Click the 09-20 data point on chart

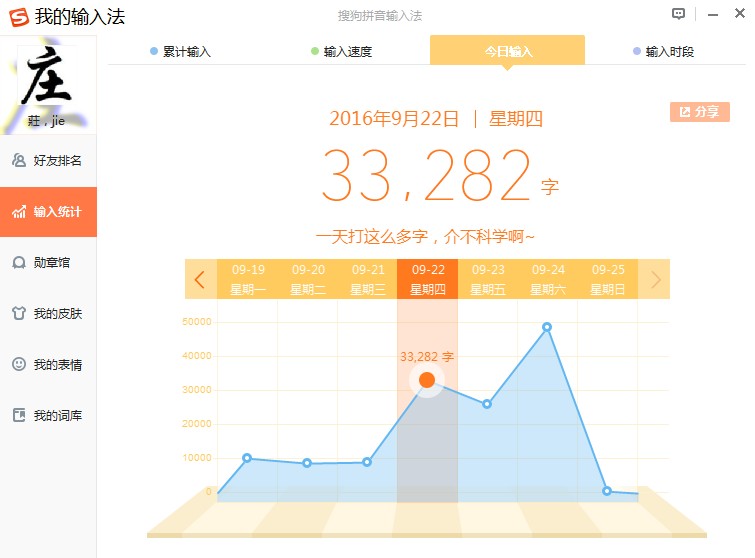coord(307,463)
